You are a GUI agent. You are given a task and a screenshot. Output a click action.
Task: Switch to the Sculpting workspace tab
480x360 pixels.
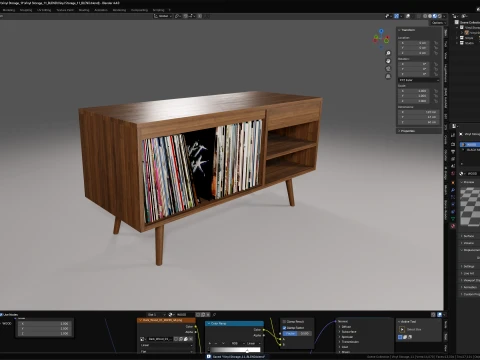(x=26, y=10)
